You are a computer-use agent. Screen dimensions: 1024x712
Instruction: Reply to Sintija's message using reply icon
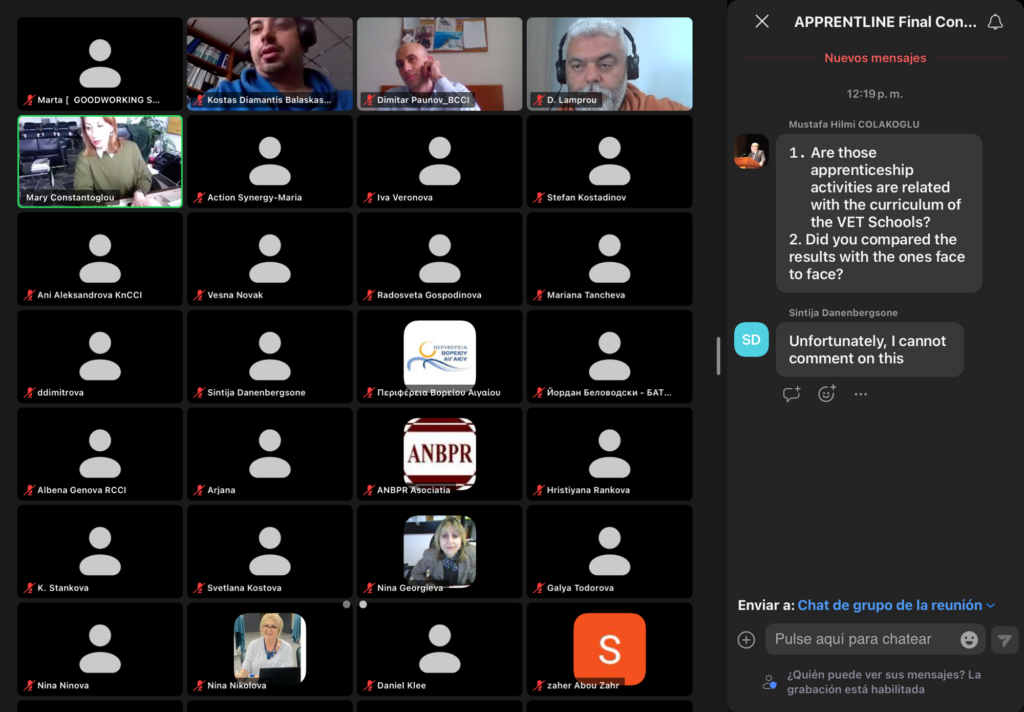coord(792,394)
